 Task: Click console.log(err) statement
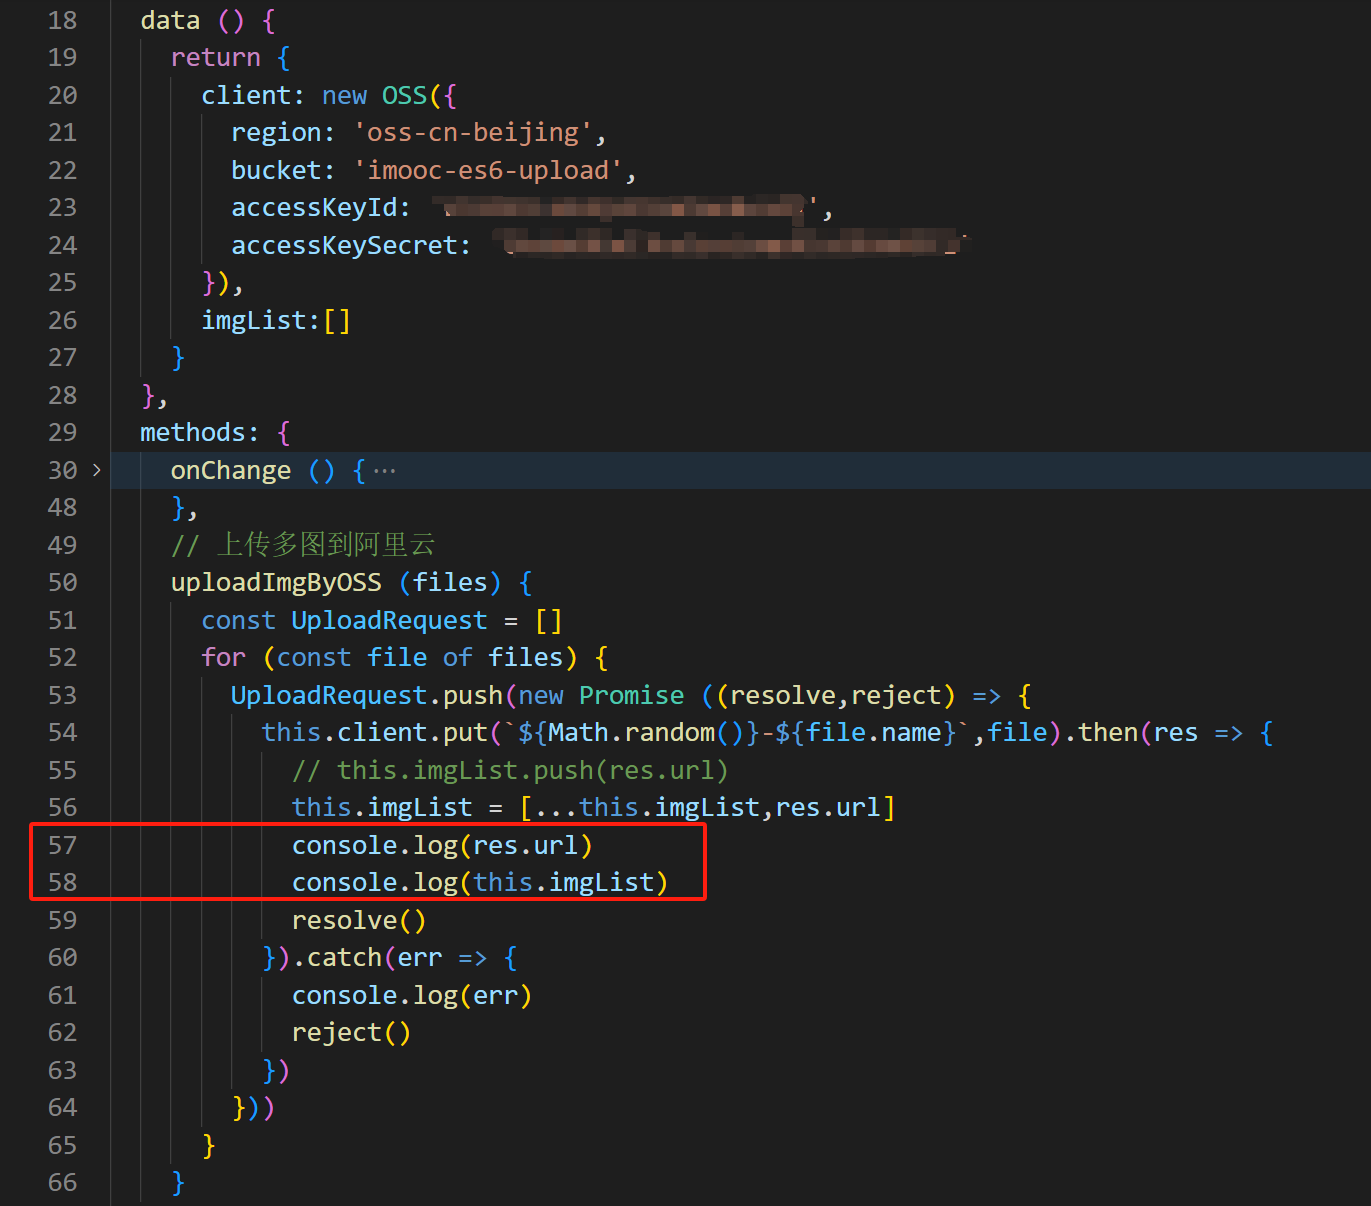412,995
